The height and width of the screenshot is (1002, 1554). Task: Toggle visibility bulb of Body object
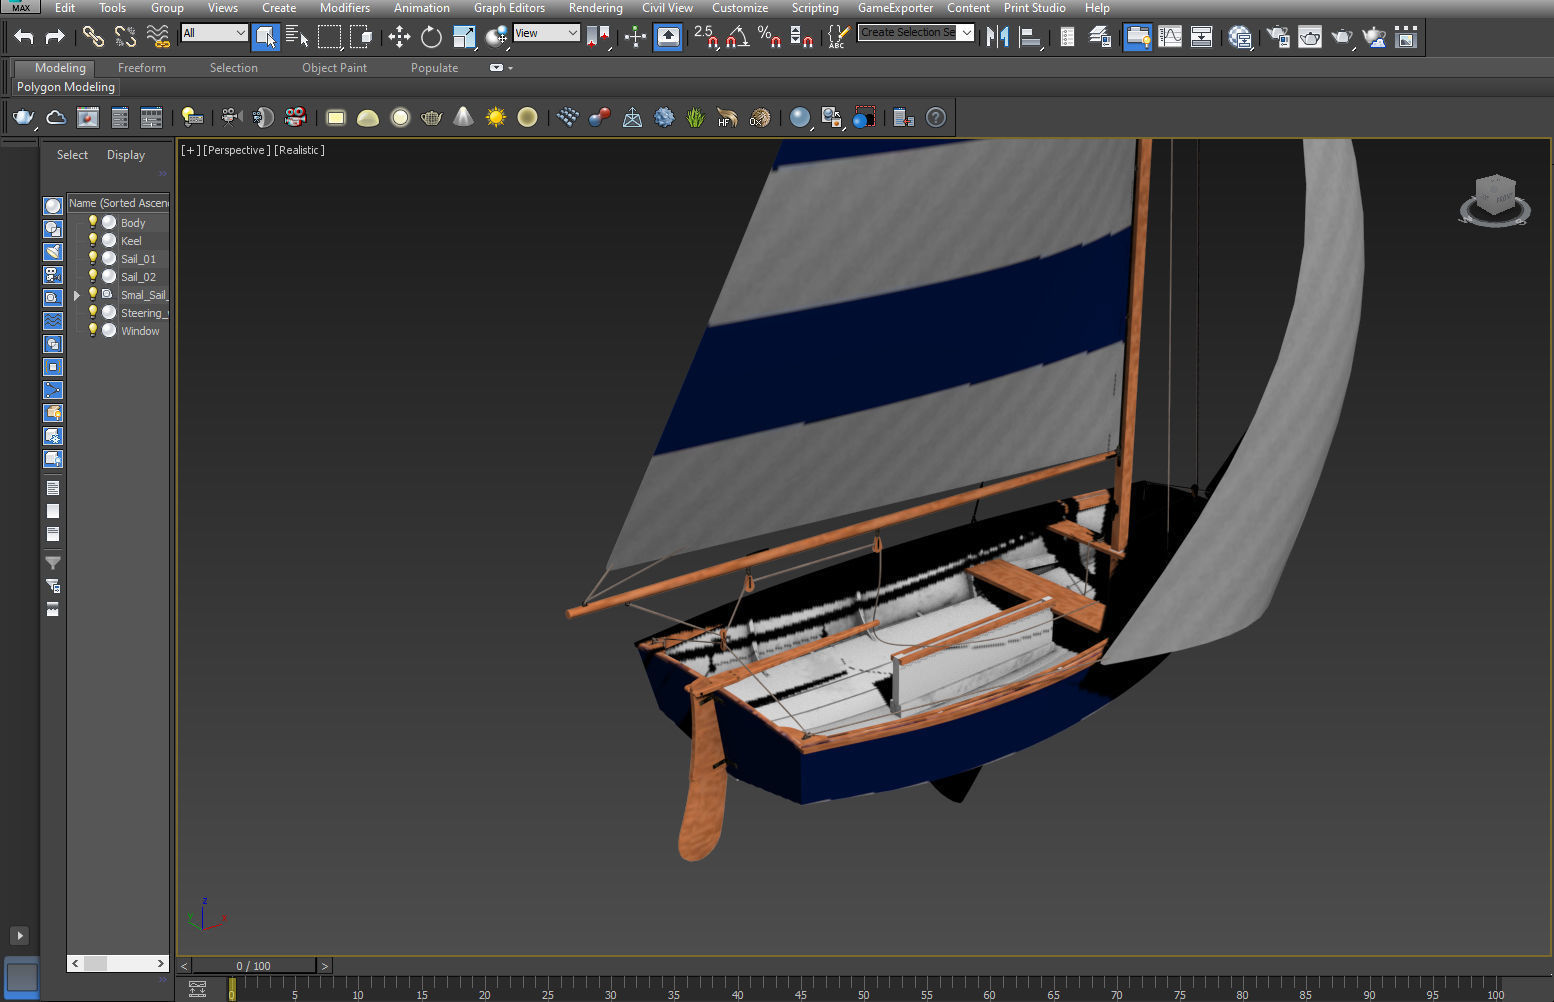click(93, 222)
